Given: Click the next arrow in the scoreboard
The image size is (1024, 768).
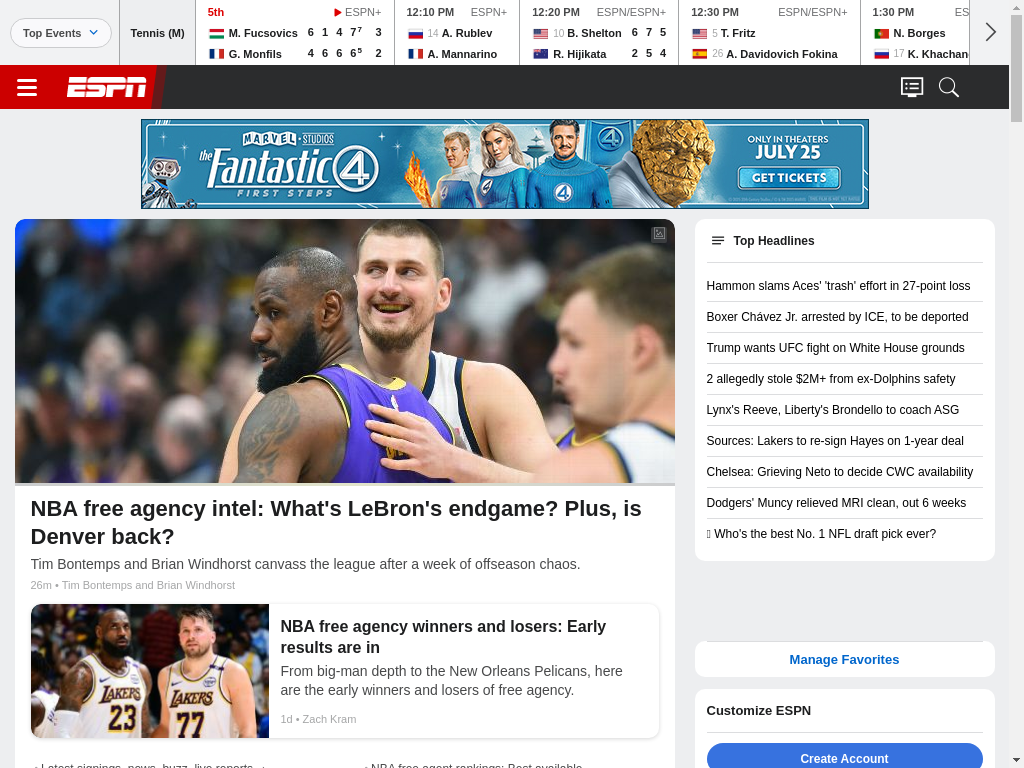Looking at the screenshot, I should coord(990,32).
